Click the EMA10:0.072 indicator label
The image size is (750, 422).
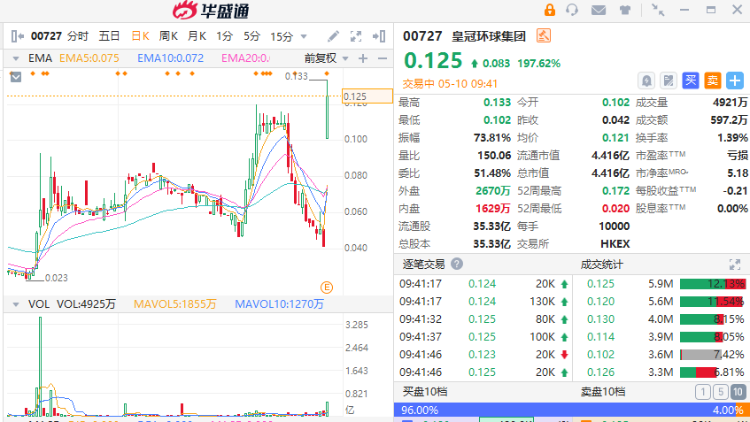point(170,58)
